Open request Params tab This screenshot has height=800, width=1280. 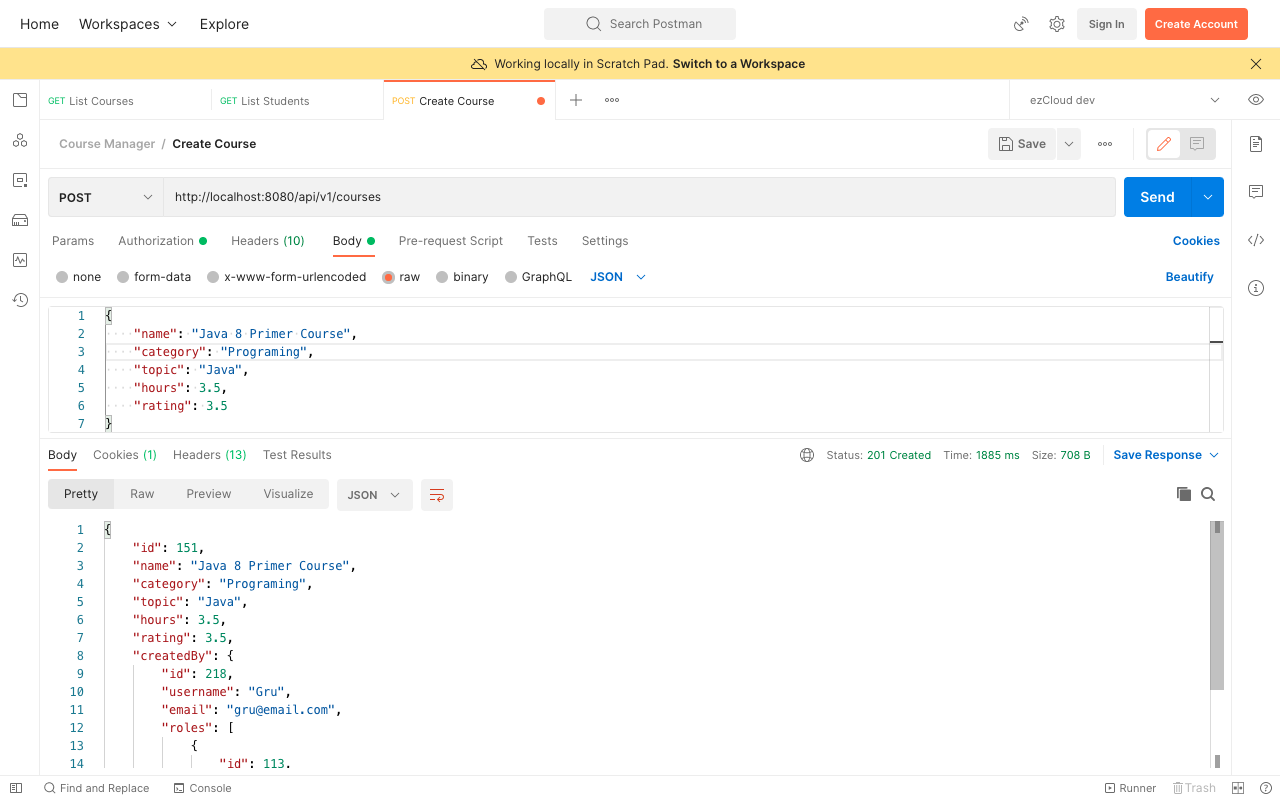[x=73, y=241]
